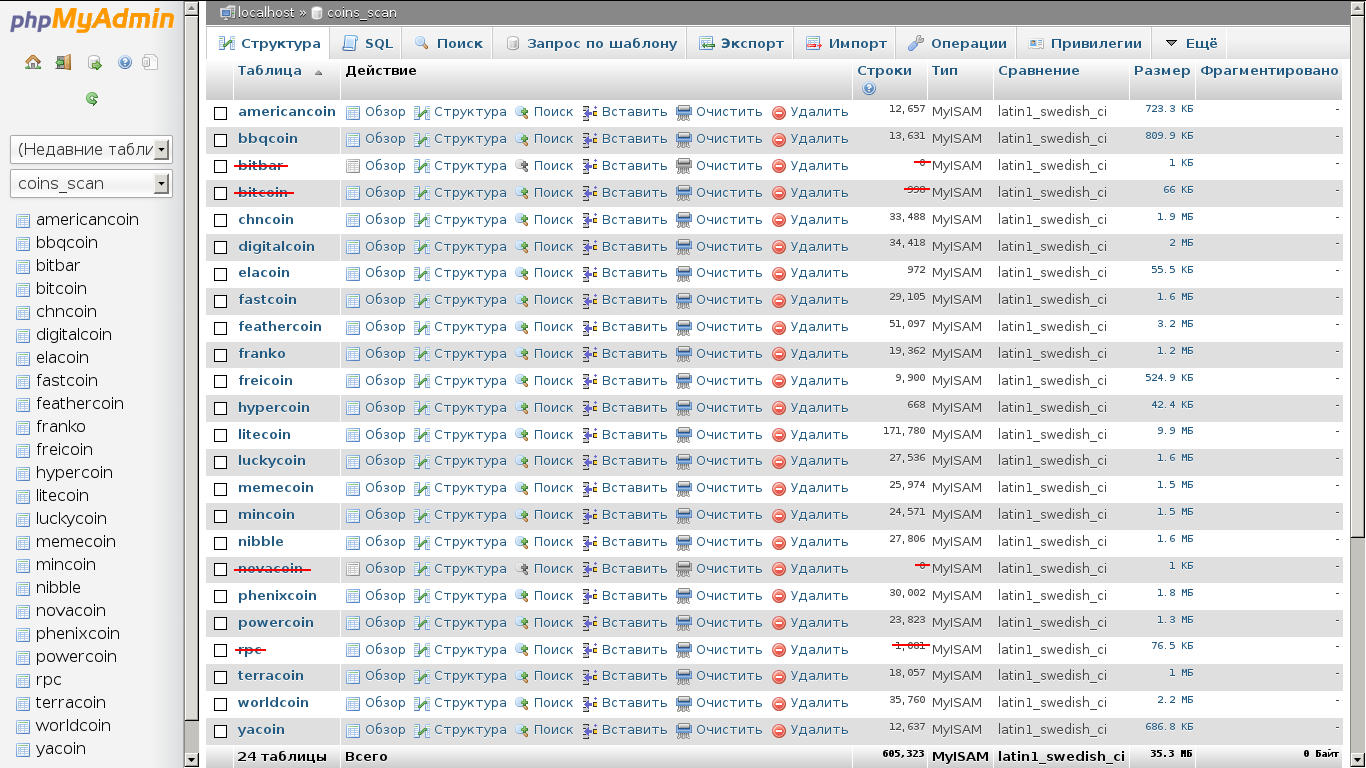Click the browse icon in the bbqcoin row
Screen dimensions: 1366x768
point(352,139)
